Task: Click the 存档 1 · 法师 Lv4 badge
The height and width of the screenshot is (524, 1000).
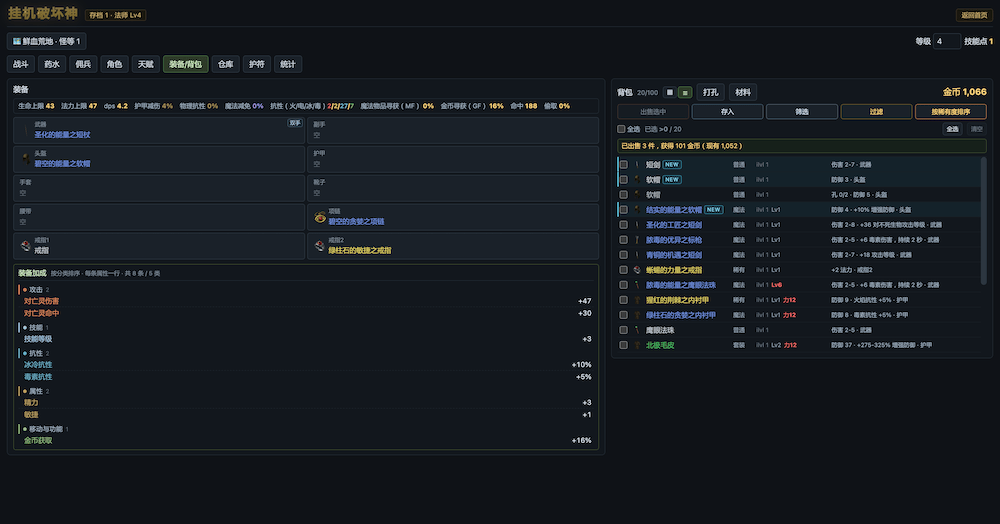Action: (x=115, y=15)
